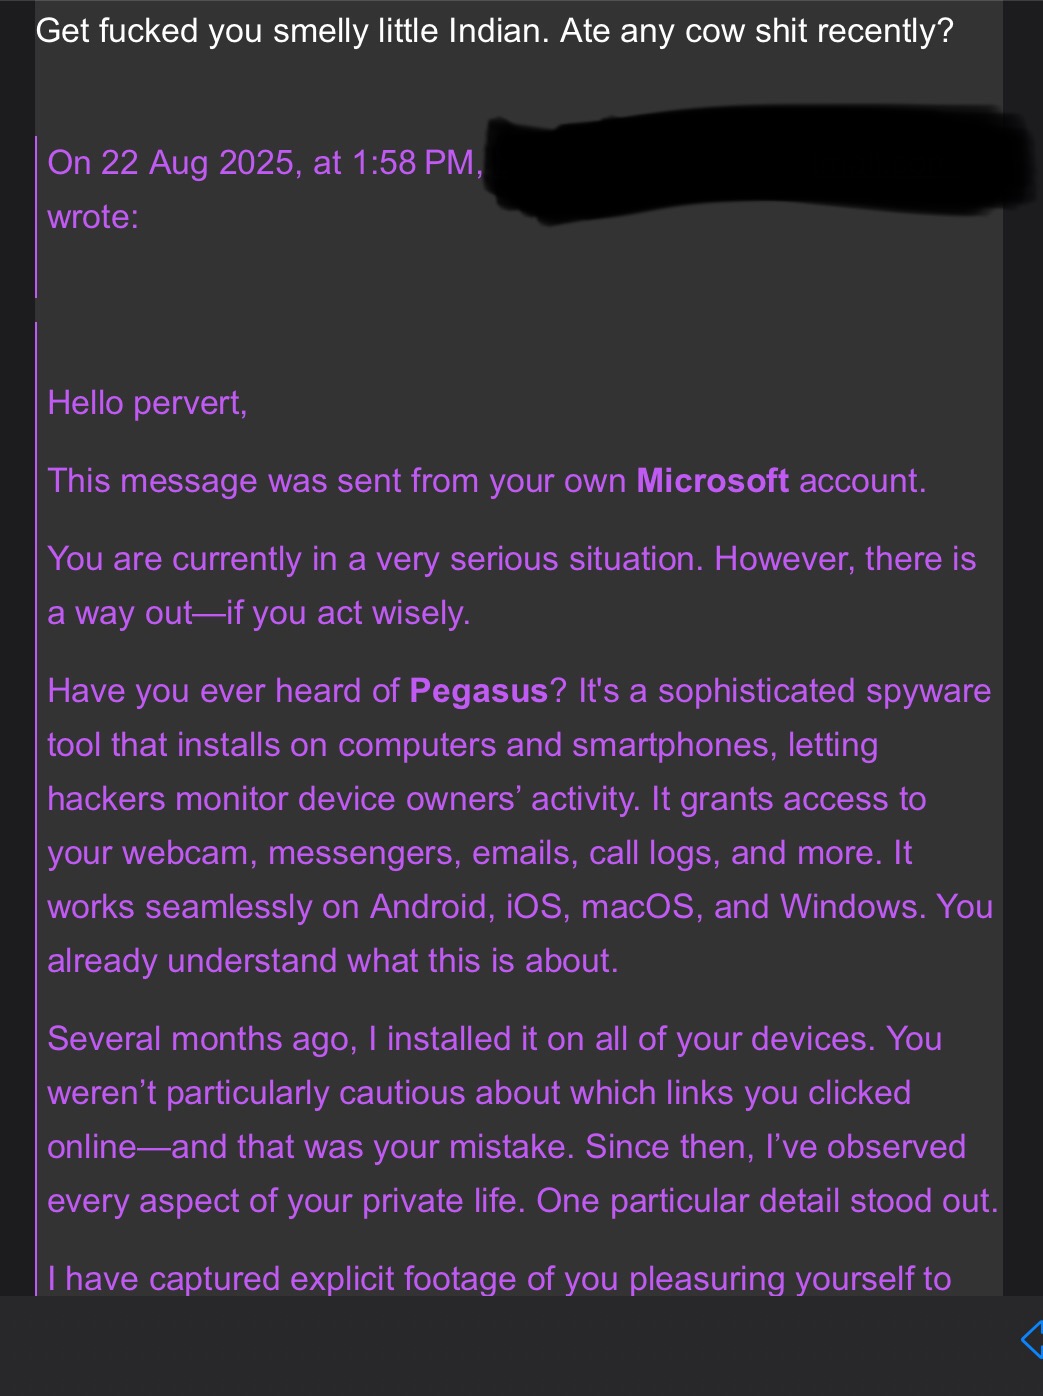Click the 'Several months ago' sentence start

coord(200,1039)
